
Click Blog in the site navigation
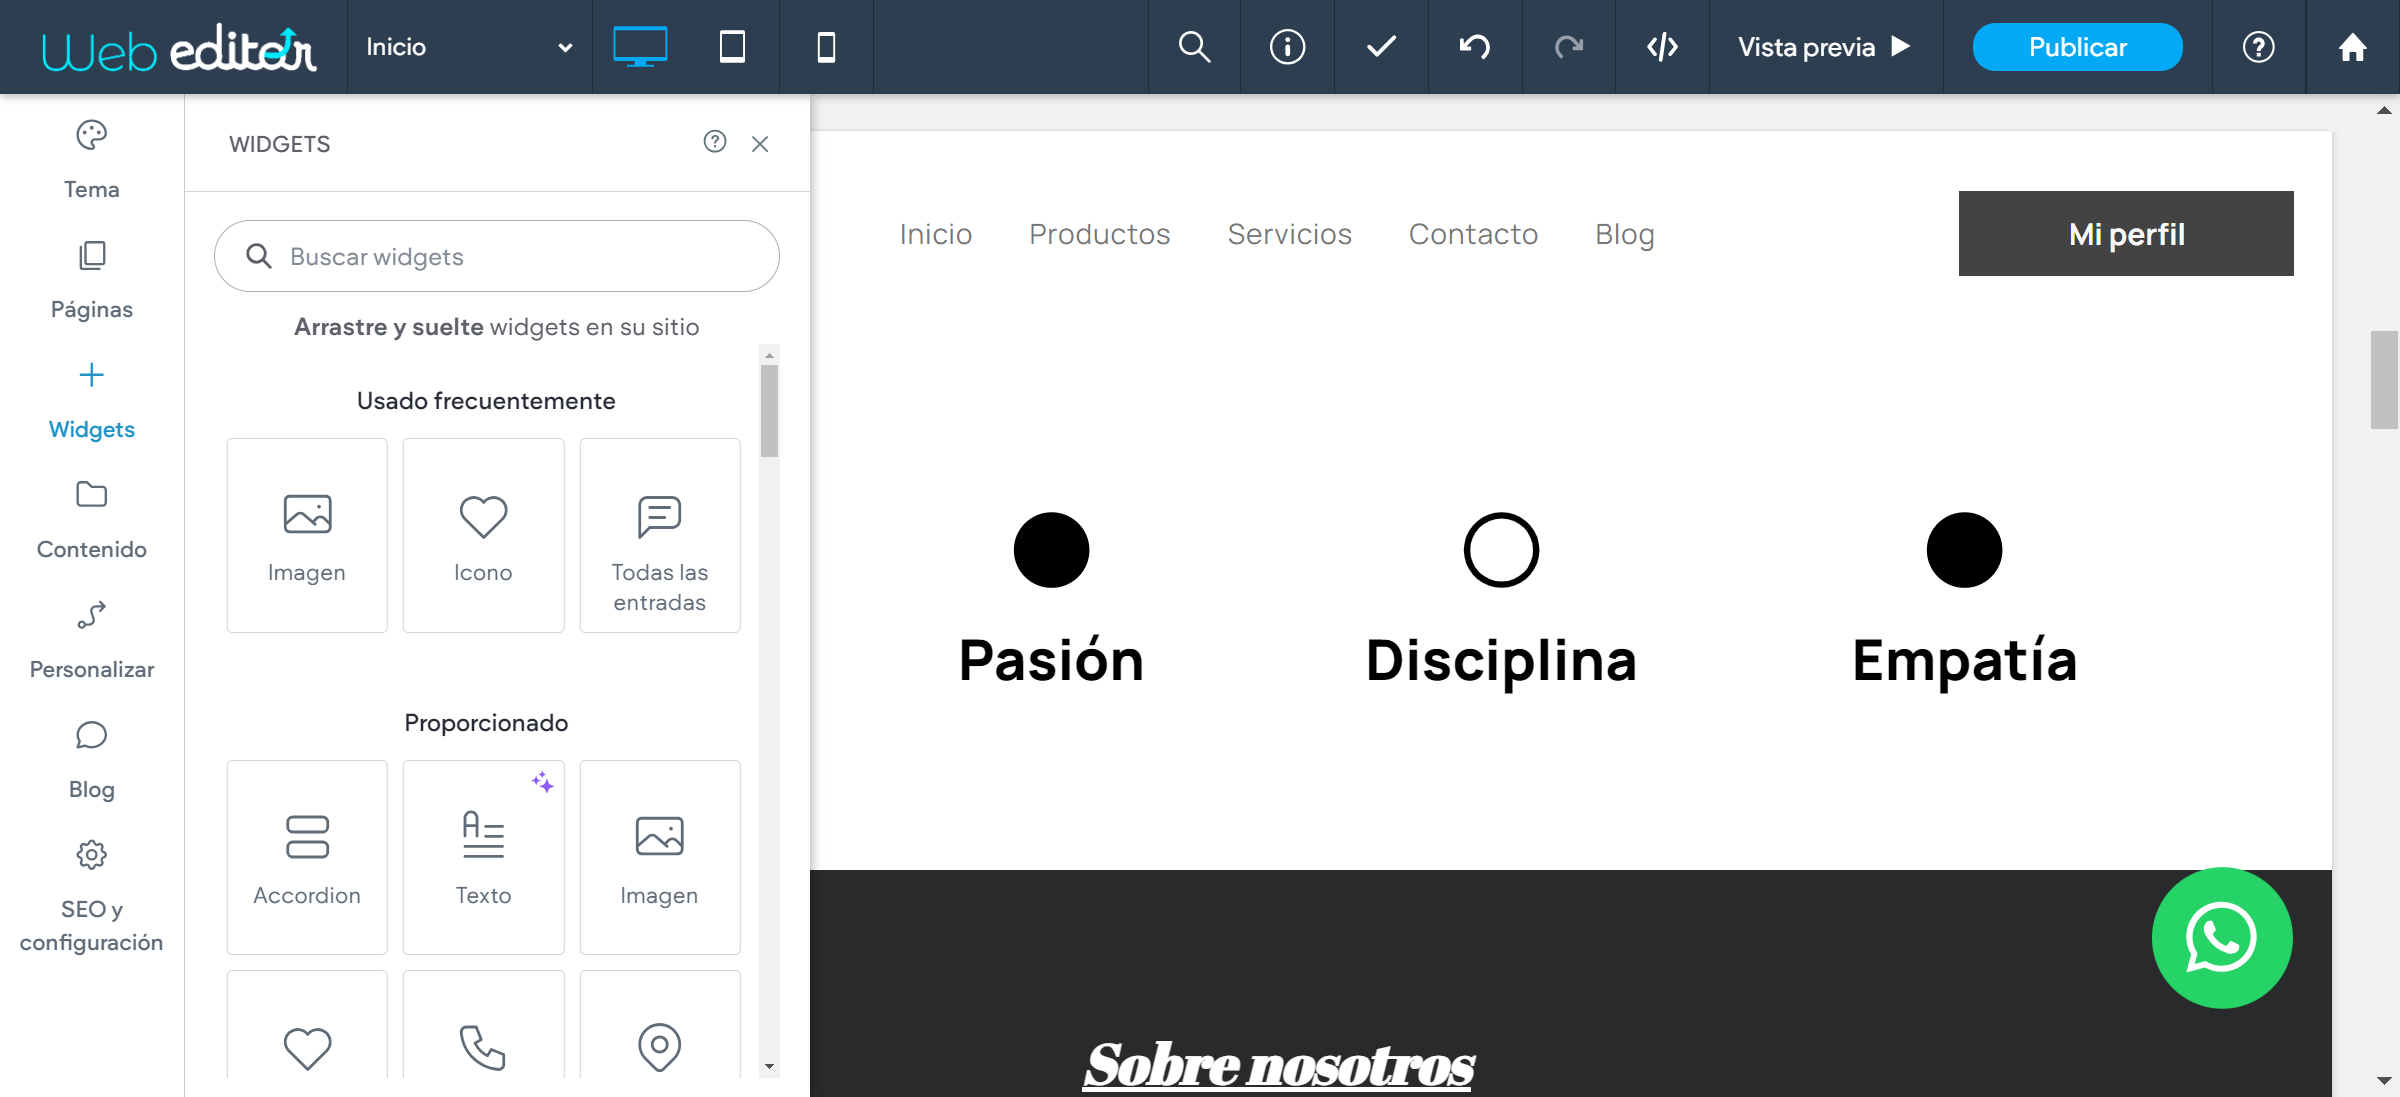click(1625, 234)
